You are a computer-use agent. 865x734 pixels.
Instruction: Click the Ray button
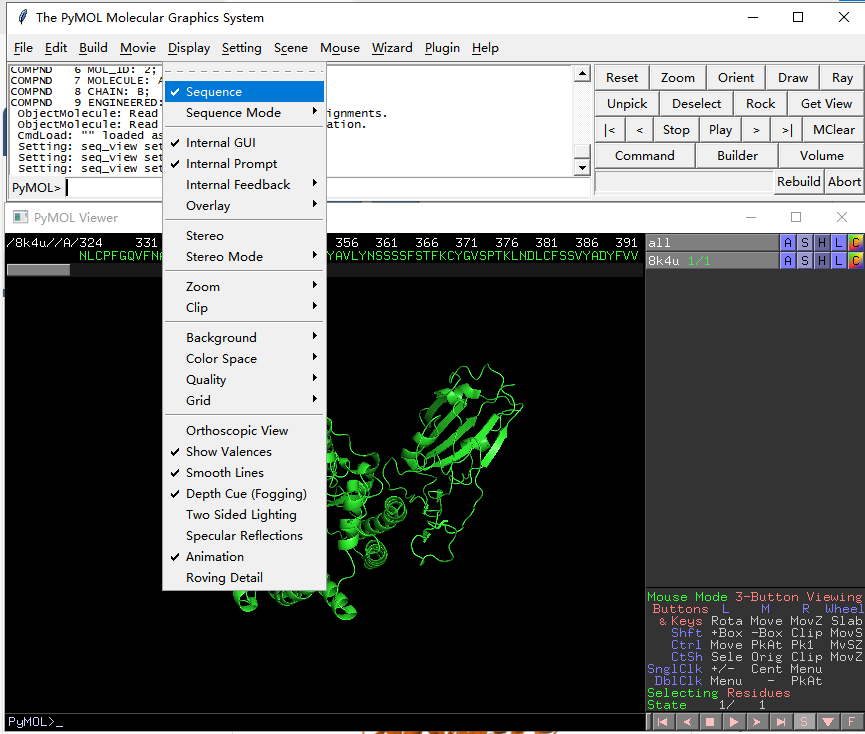pyautogui.click(x=842, y=78)
